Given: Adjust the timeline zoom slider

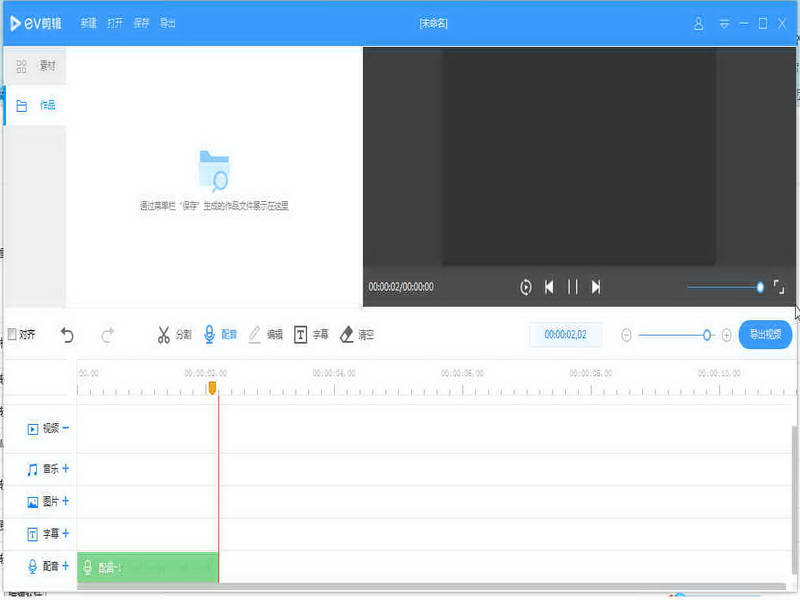Looking at the screenshot, I should (x=676, y=335).
